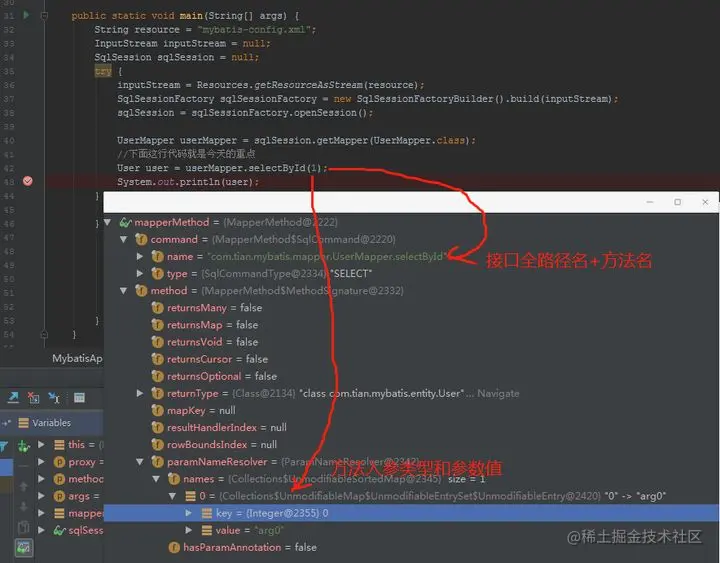This screenshot has height=563, width=720.
Task: Click the restore layout icon left of Variables
Action: (6, 423)
